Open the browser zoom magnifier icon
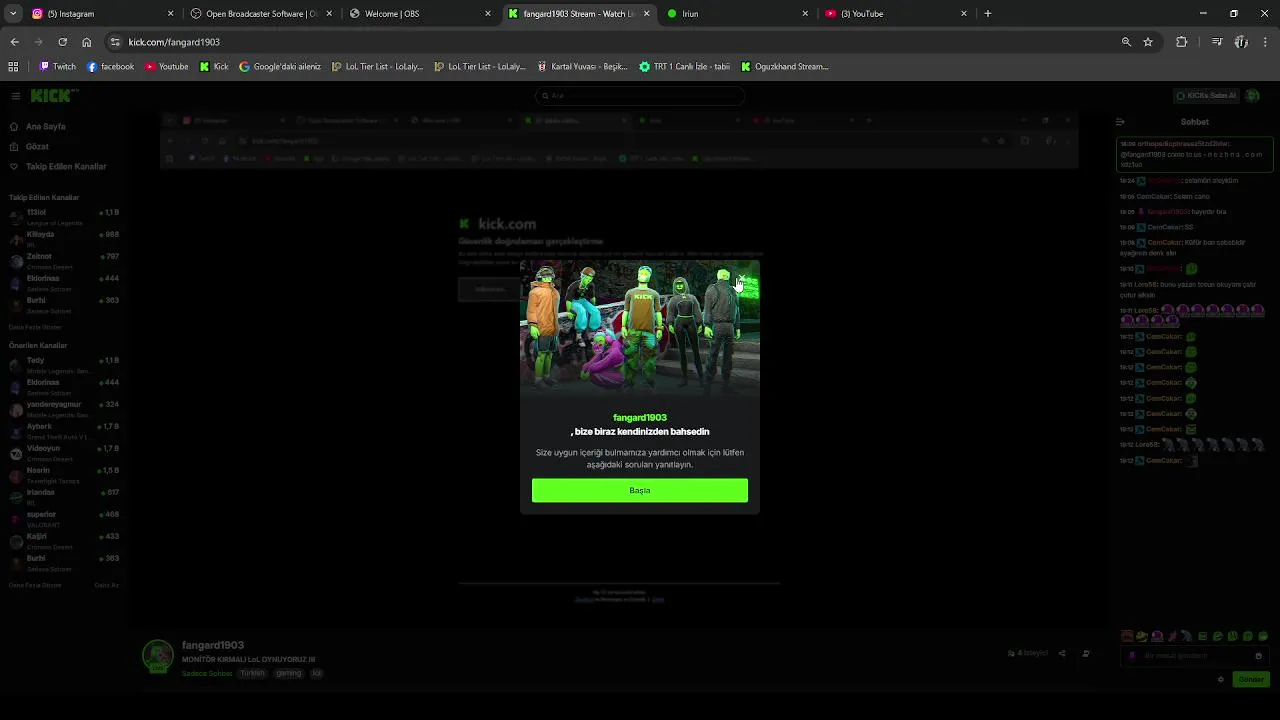This screenshot has width=1280, height=720. pyautogui.click(x=1126, y=42)
